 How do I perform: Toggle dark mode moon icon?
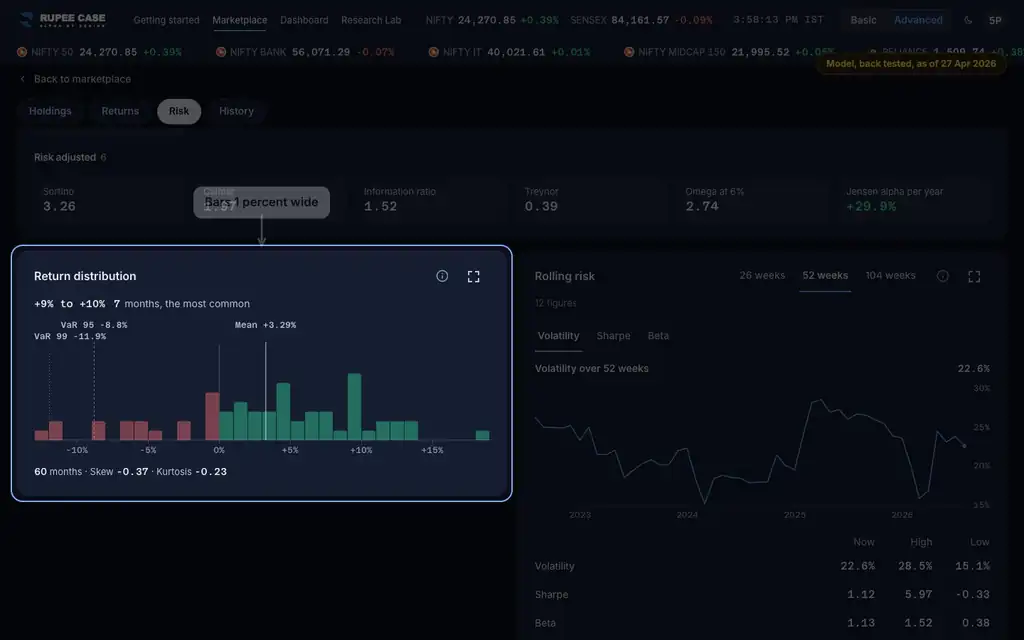click(968, 20)
